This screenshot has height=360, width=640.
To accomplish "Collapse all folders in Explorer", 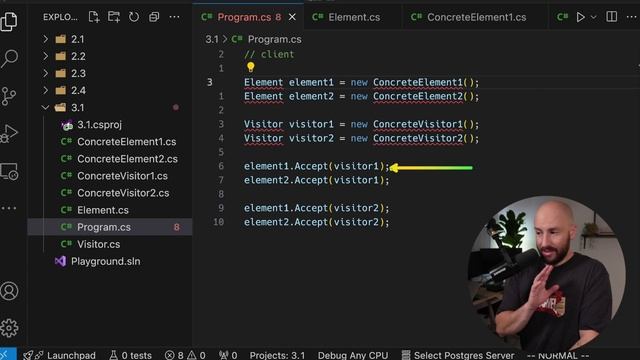I will [154, 17].
